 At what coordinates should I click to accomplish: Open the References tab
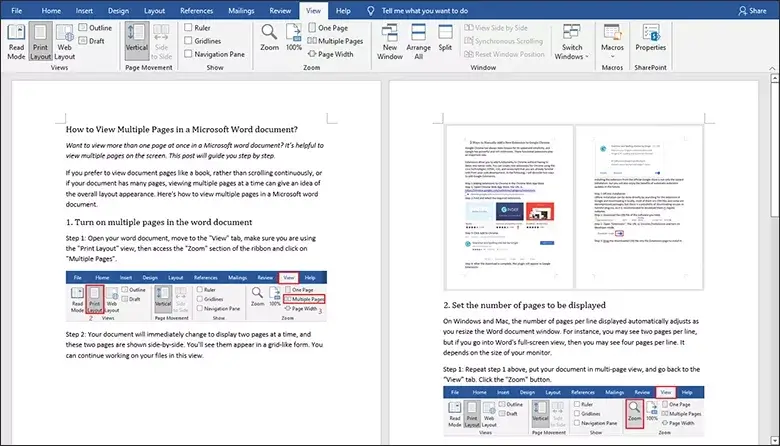[x=196, y=10]
